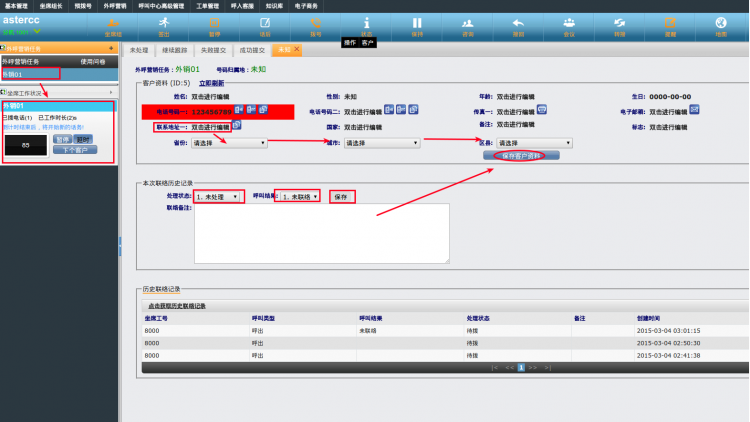The height and width of the screenshot is (422, 750).
Task: Open the 地图 (map) globe icon
Action: point(721,24)
